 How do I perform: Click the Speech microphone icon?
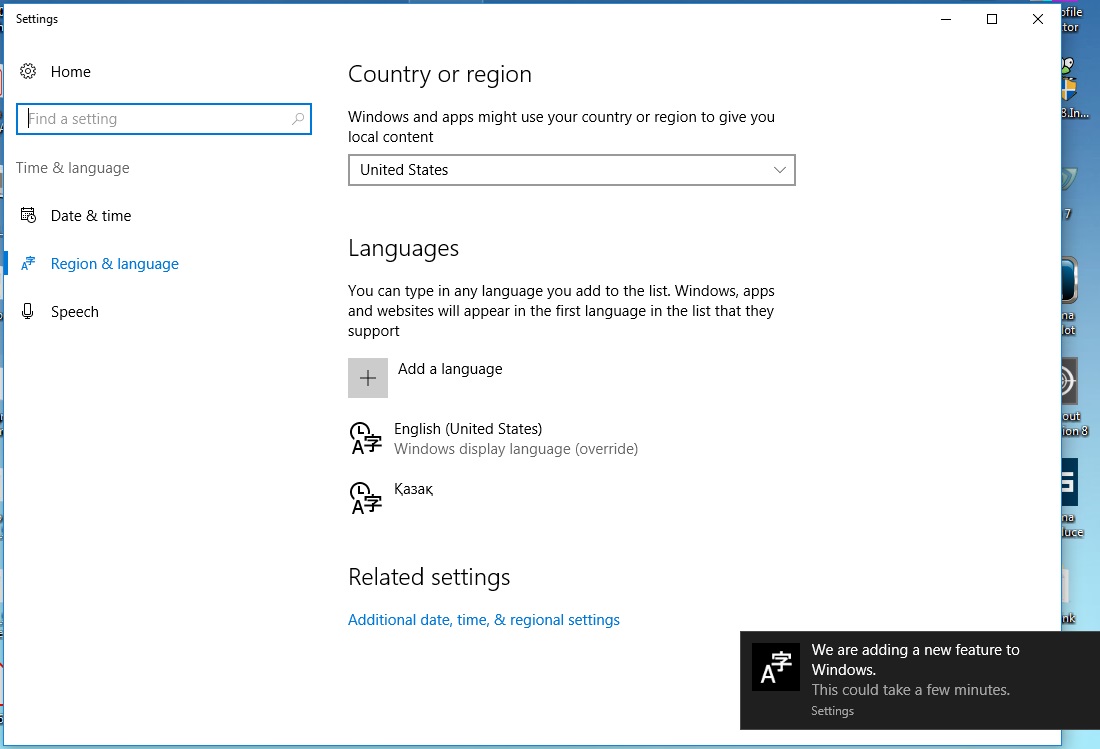[27, 311]
